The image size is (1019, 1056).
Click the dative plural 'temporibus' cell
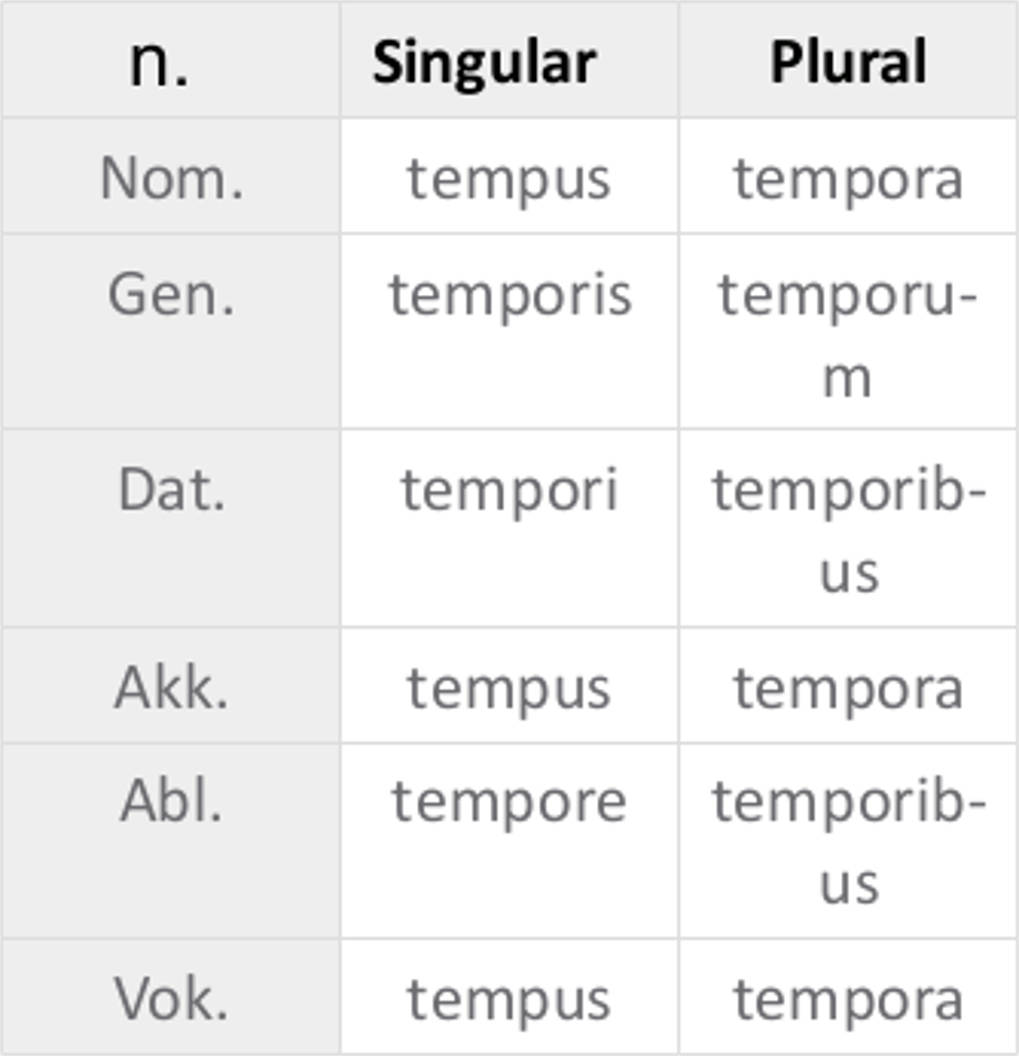[x=848, y=530]
